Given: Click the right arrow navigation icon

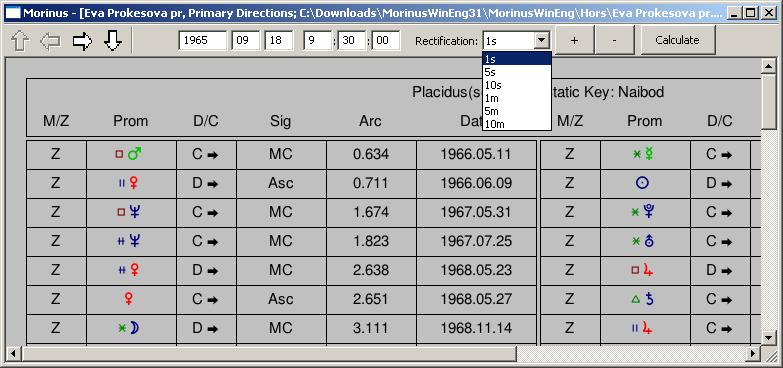Looking at the screenshot, I should 82,41.
